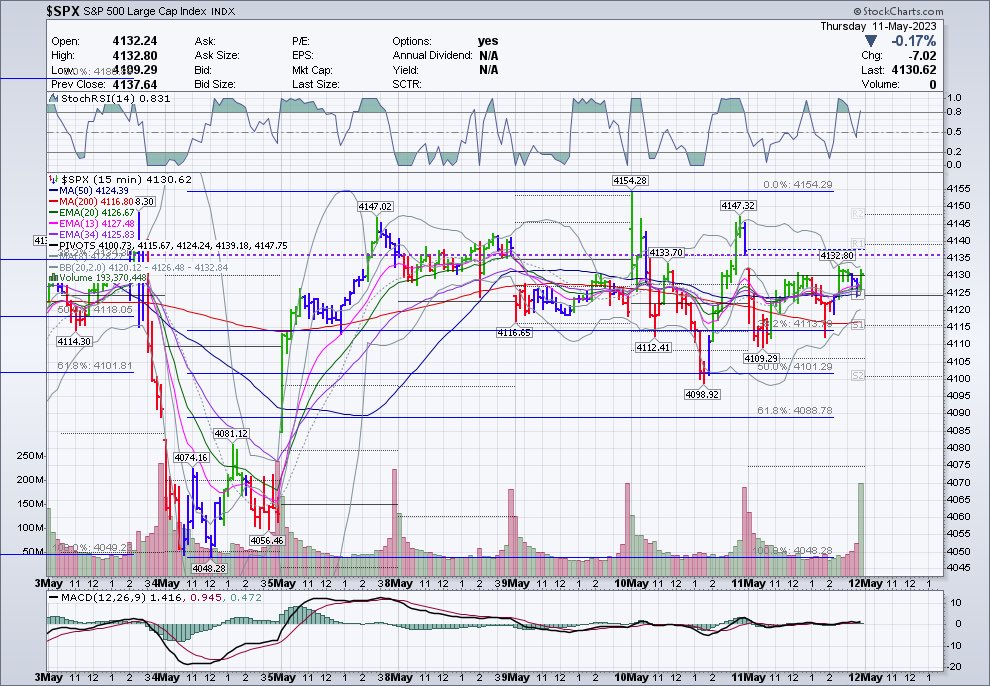This screenshot has width=990, height=686.
Task: Click the 4116.65 low price label
Action: coord(514,333)
